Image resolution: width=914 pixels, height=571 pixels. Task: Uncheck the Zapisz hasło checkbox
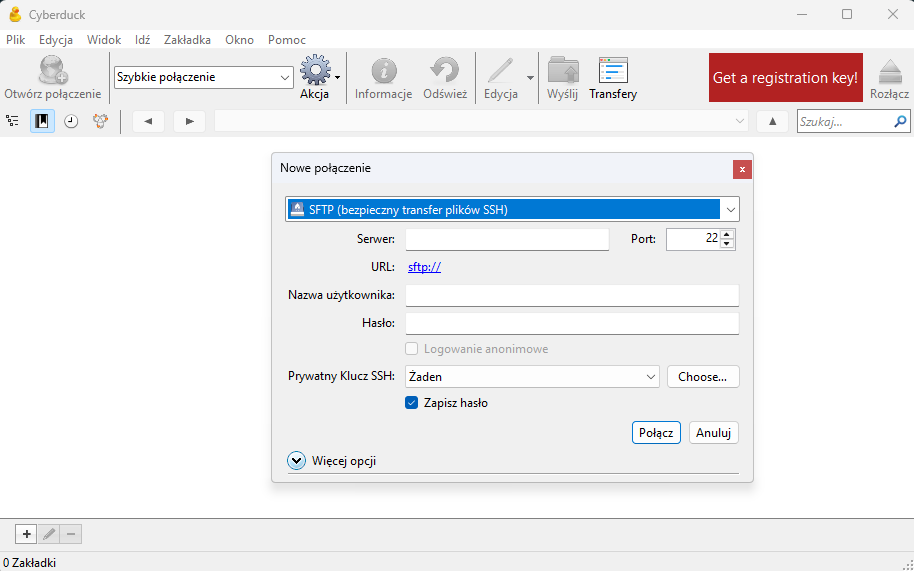pos(412,403)
